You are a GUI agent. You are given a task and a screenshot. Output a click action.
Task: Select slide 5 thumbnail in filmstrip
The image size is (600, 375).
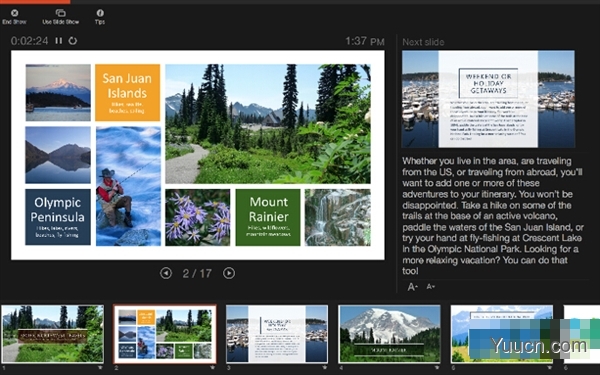click(502, 334)
